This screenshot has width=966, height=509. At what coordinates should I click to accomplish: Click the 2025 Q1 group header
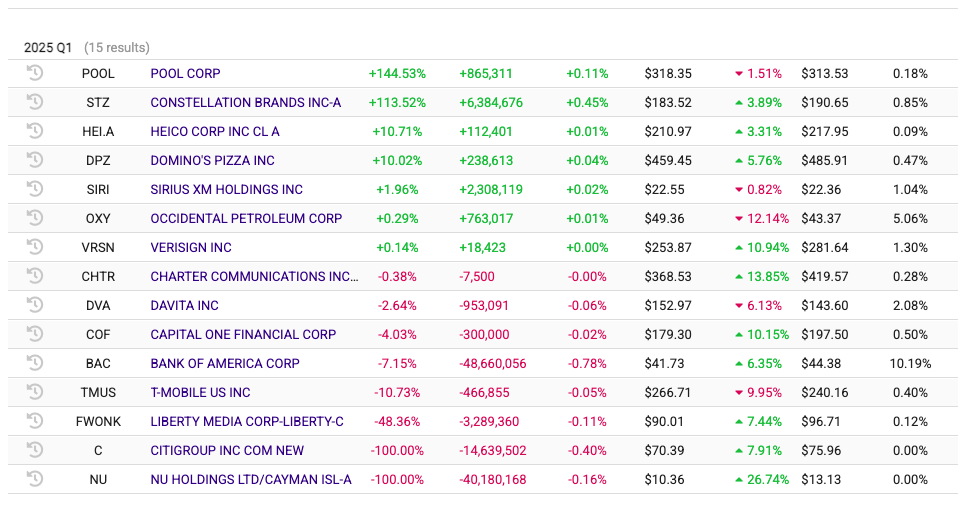point(47,47)
